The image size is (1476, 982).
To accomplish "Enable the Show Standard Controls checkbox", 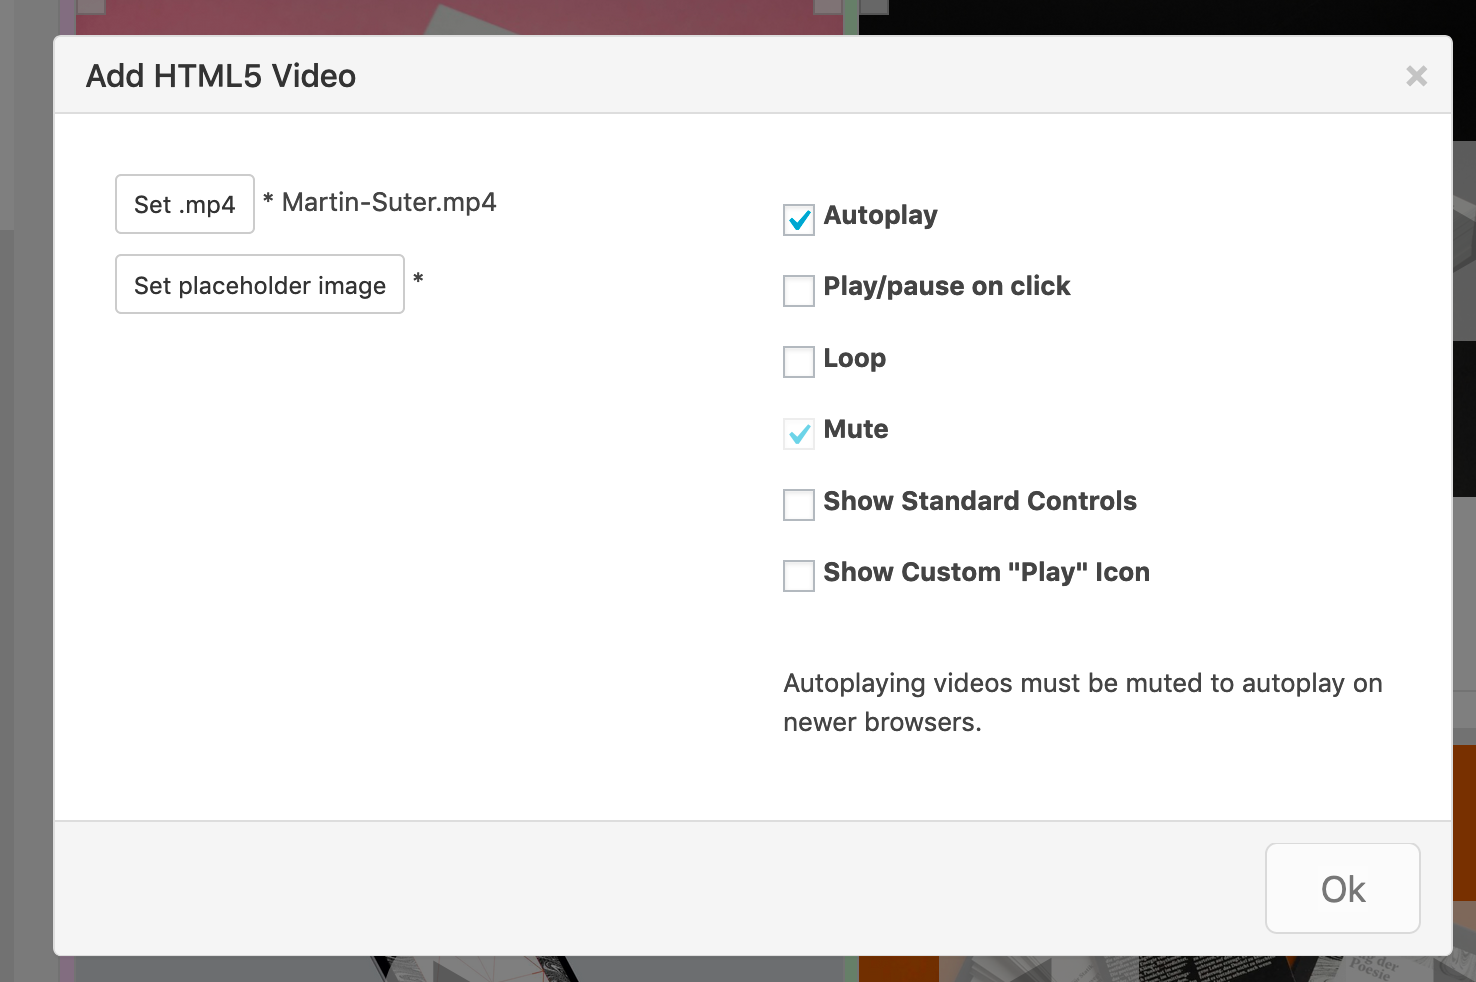I will point(799,505).
